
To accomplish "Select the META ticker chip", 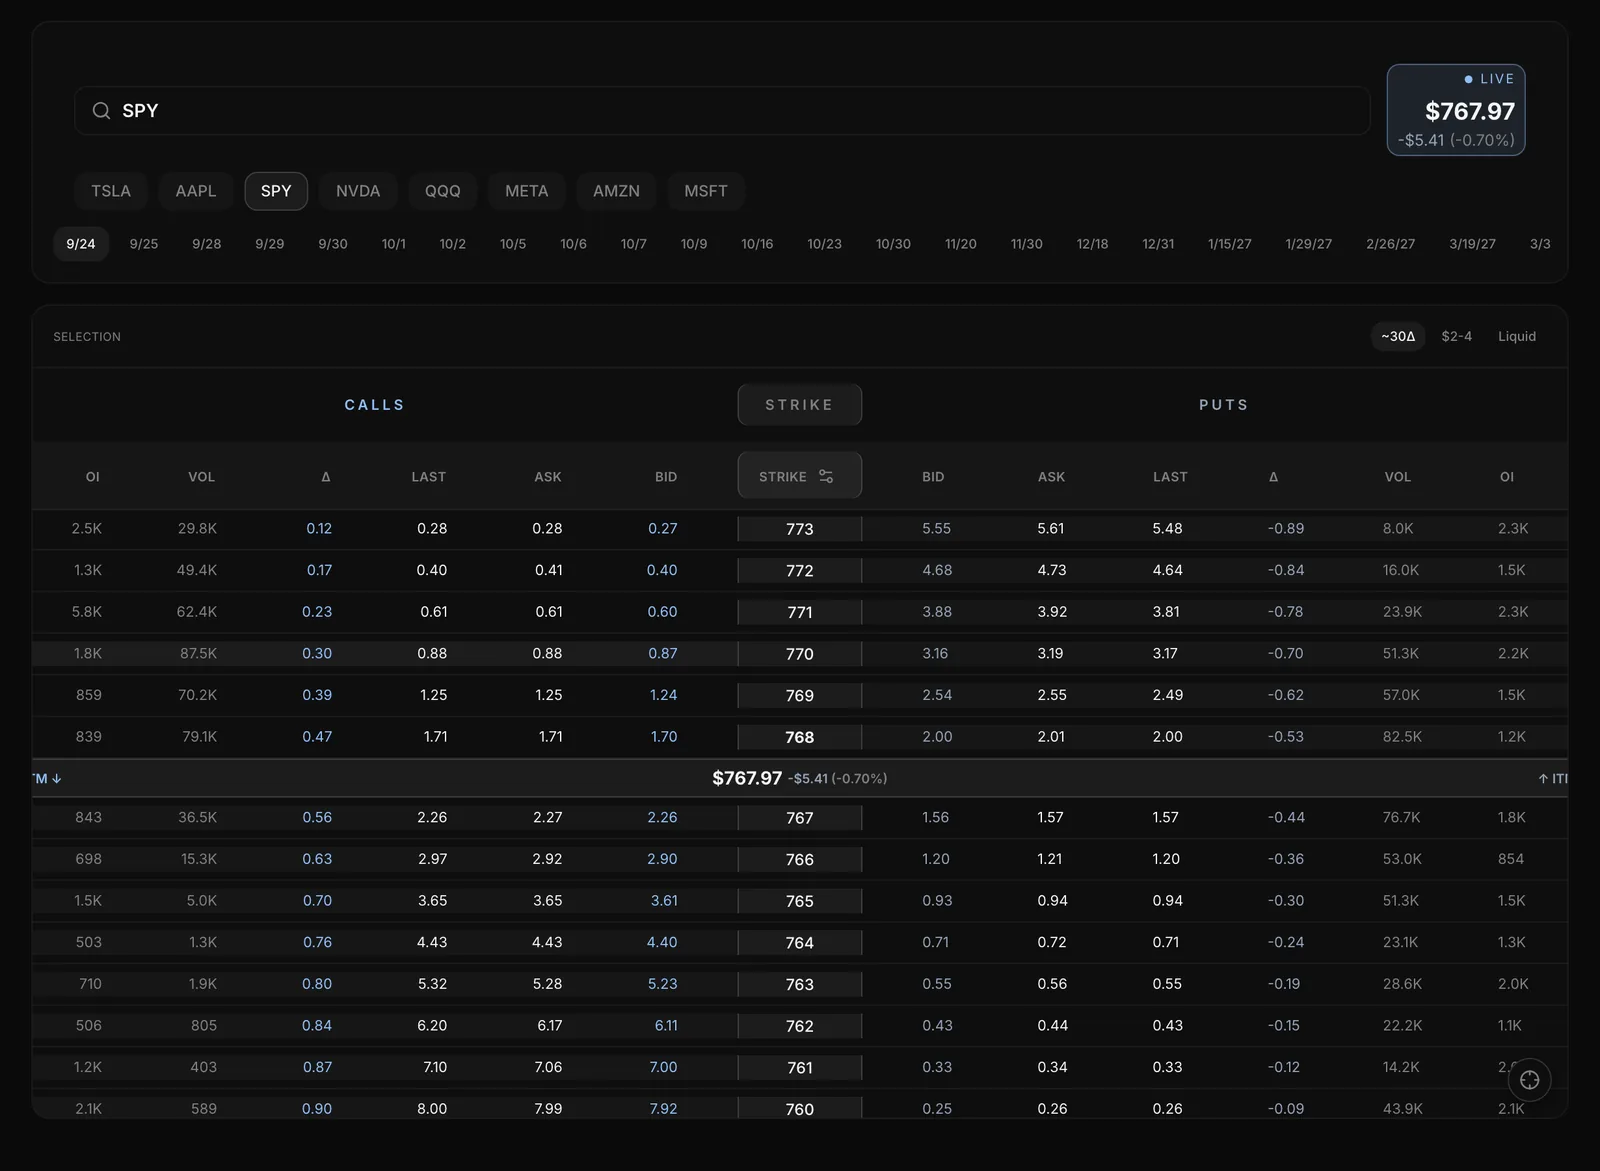I will 527,191.
